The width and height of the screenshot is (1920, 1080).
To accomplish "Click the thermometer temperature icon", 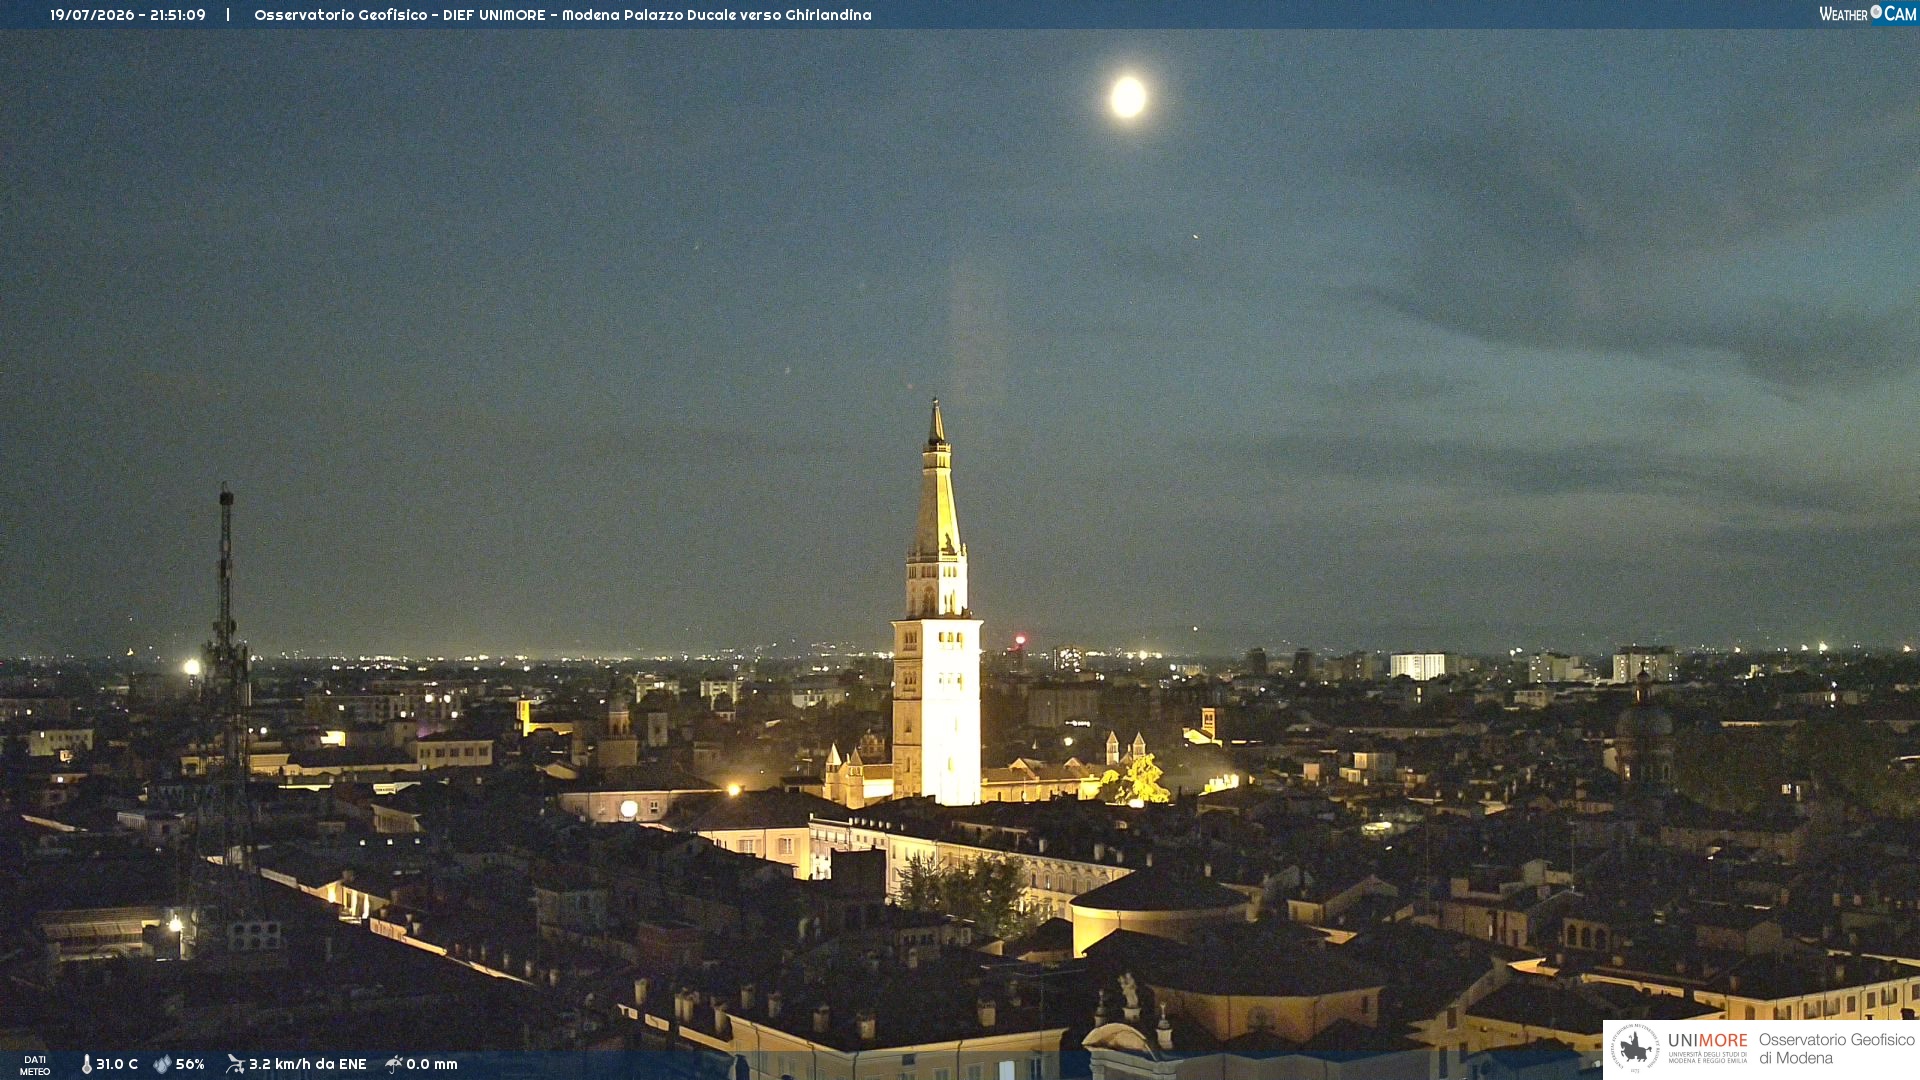I will click(x=87, y=1064).
